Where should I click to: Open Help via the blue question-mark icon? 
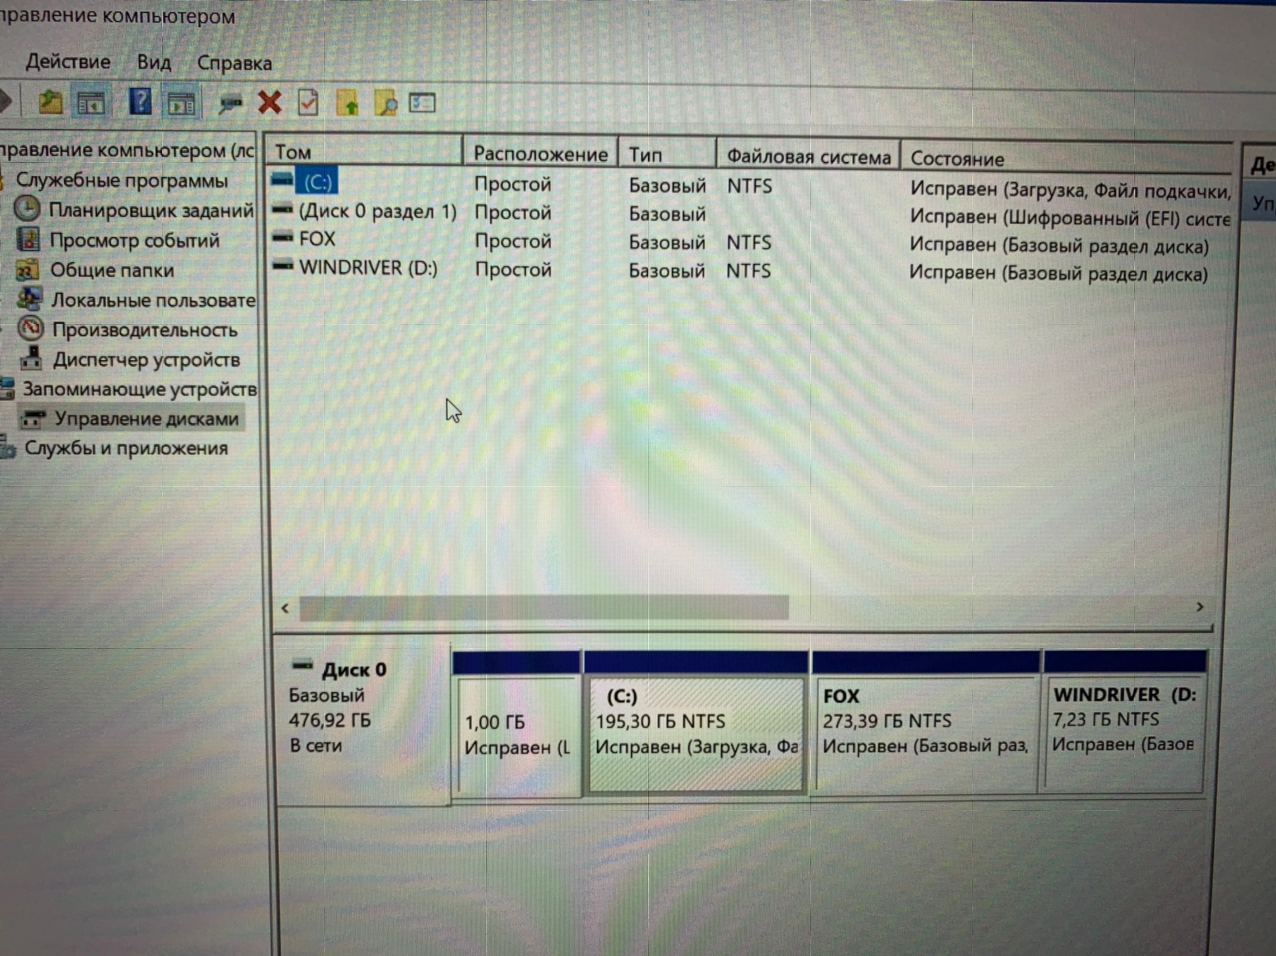140,101
